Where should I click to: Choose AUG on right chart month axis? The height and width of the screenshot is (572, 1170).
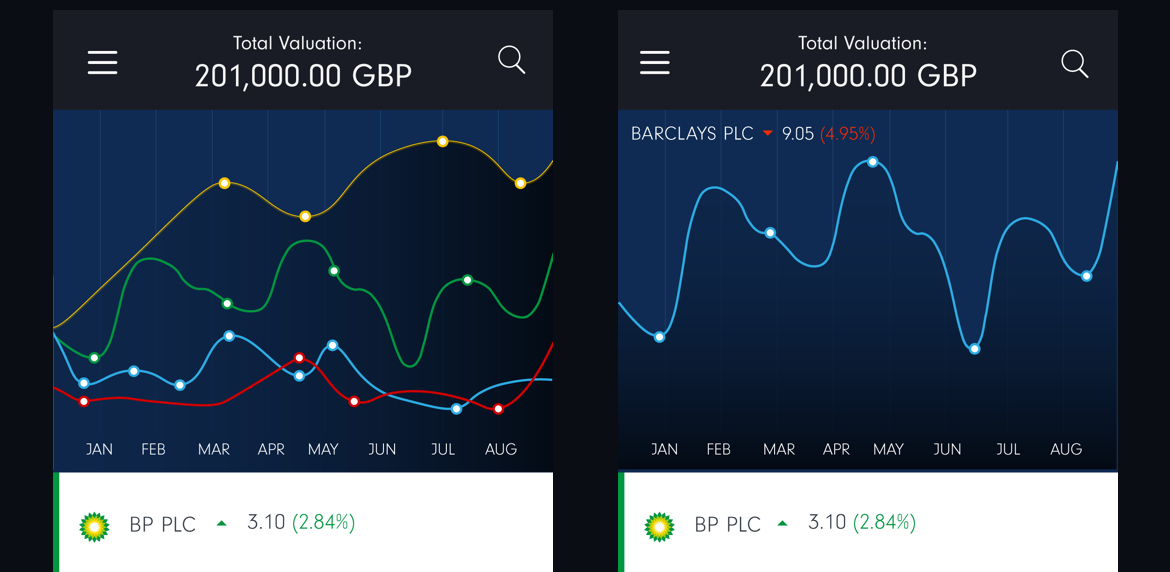coord(1066,450)
